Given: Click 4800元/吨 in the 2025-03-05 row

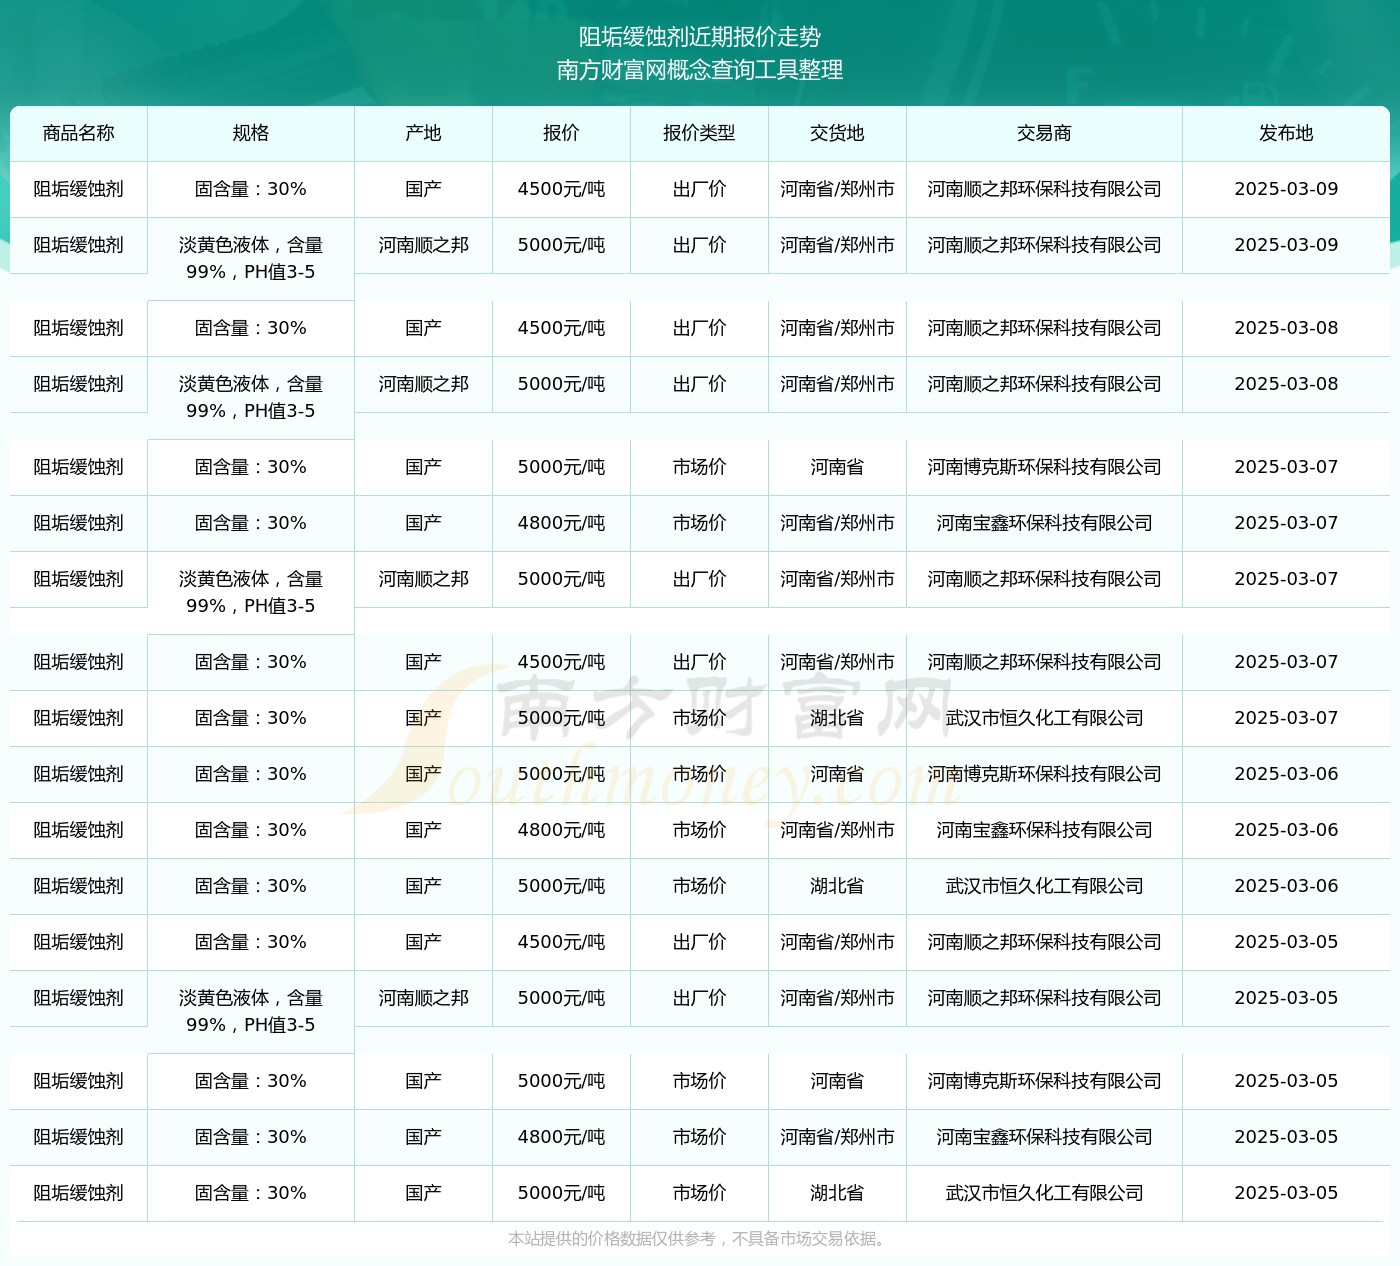Looking at the screenshot, I should [561, 1137].
